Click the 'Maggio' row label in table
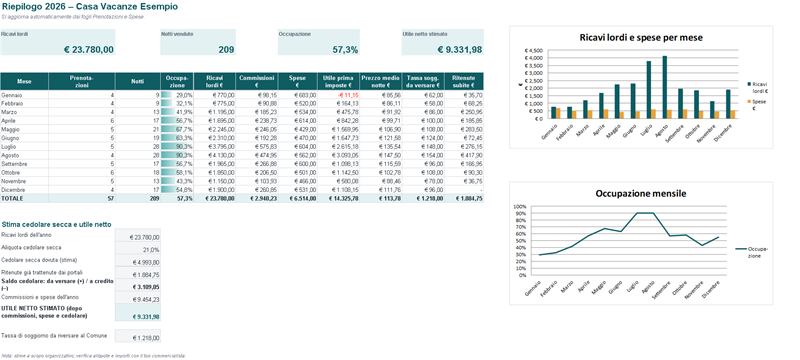Screen dimensions: 800x360 pyautogui.click(x=10, y=129)
